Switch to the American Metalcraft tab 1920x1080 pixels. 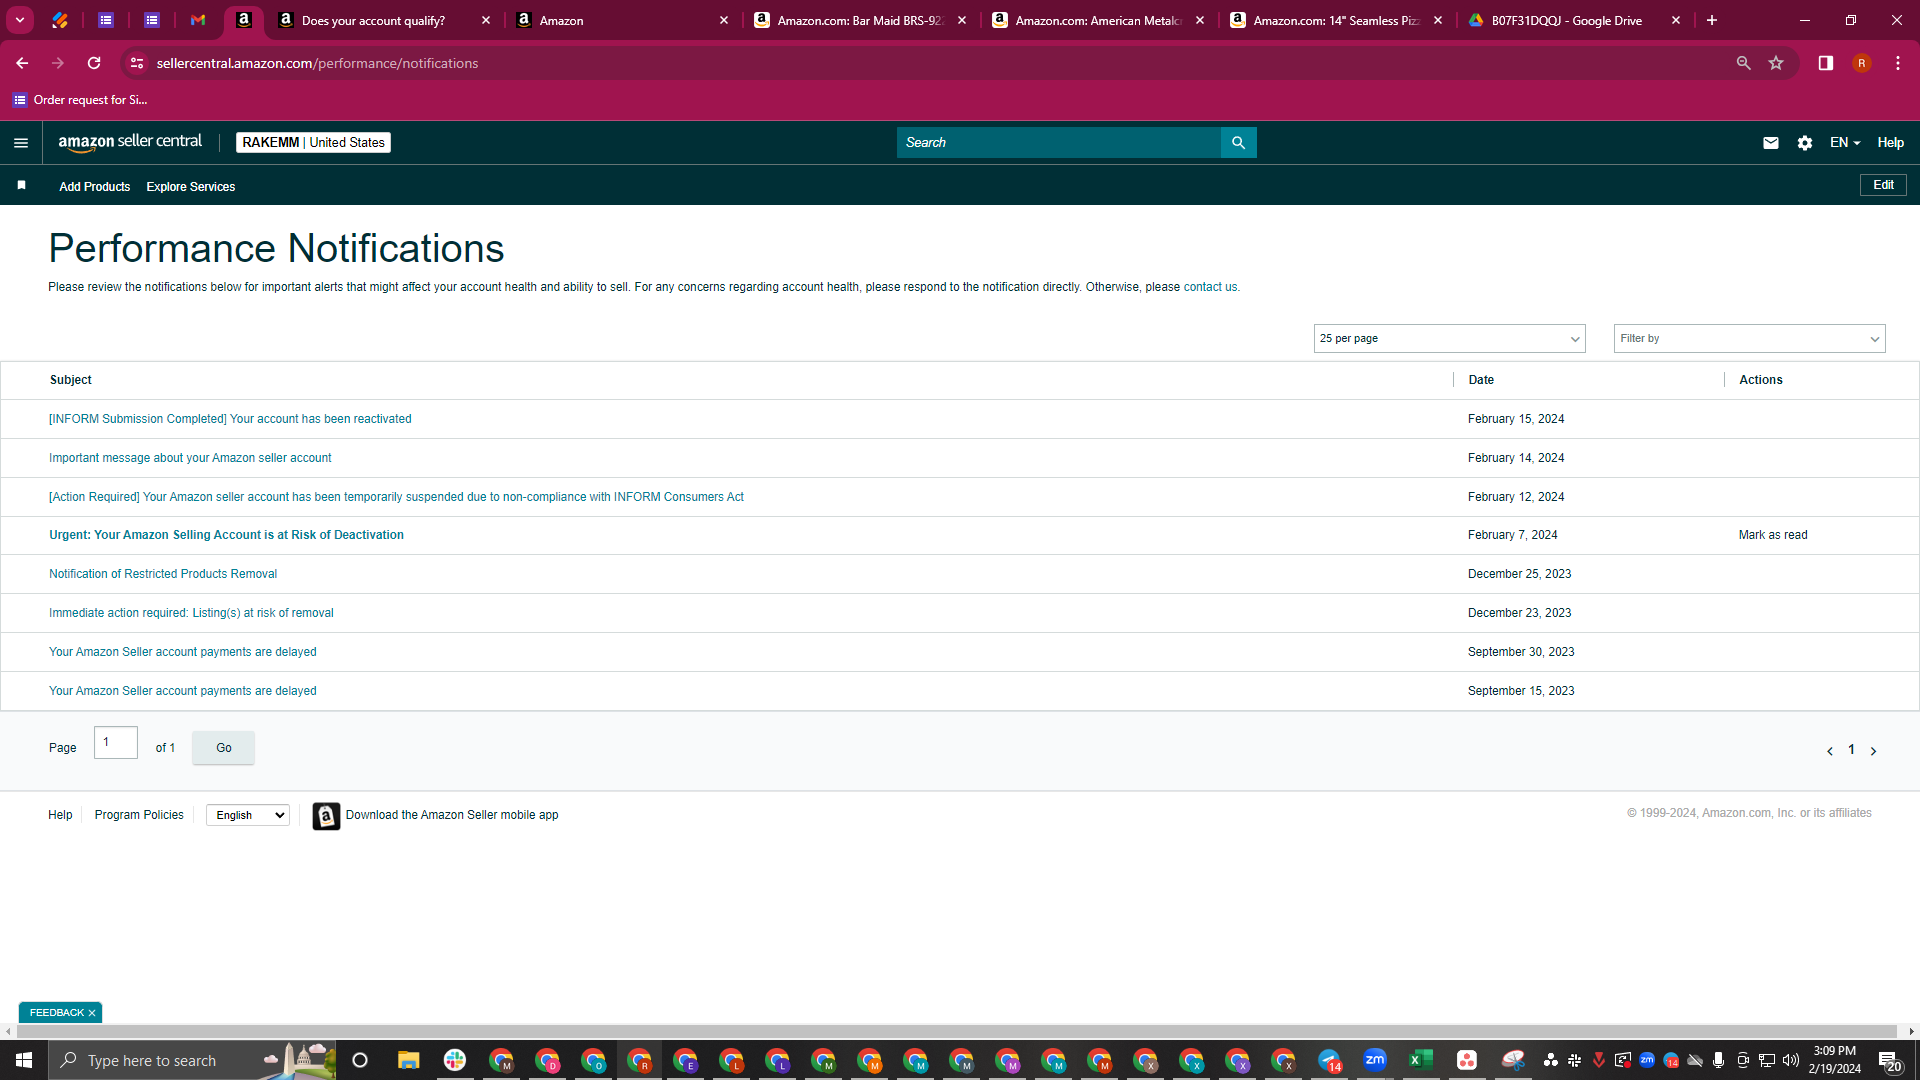click(x=1099, y=20)
